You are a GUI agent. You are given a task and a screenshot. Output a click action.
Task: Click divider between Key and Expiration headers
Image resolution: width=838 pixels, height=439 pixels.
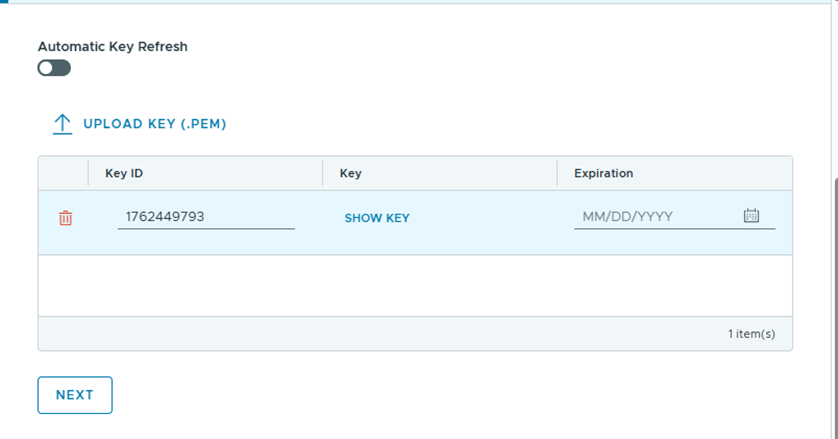click(x=557, y=173)
